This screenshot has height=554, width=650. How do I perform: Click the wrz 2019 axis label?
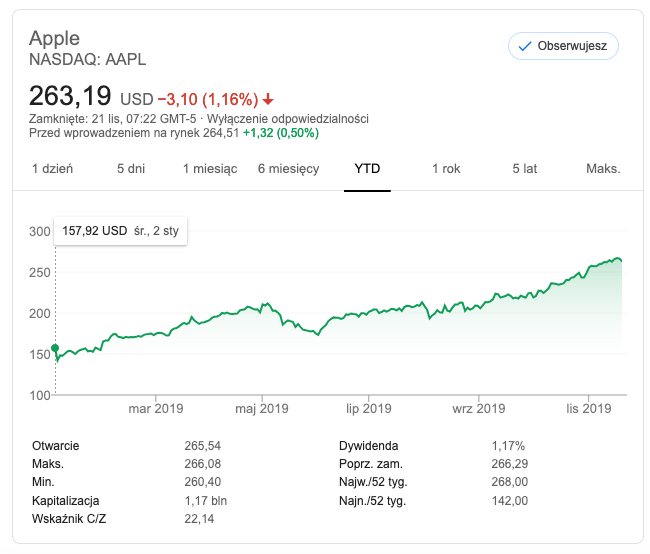pyautogui.click(x=479, y=409)
